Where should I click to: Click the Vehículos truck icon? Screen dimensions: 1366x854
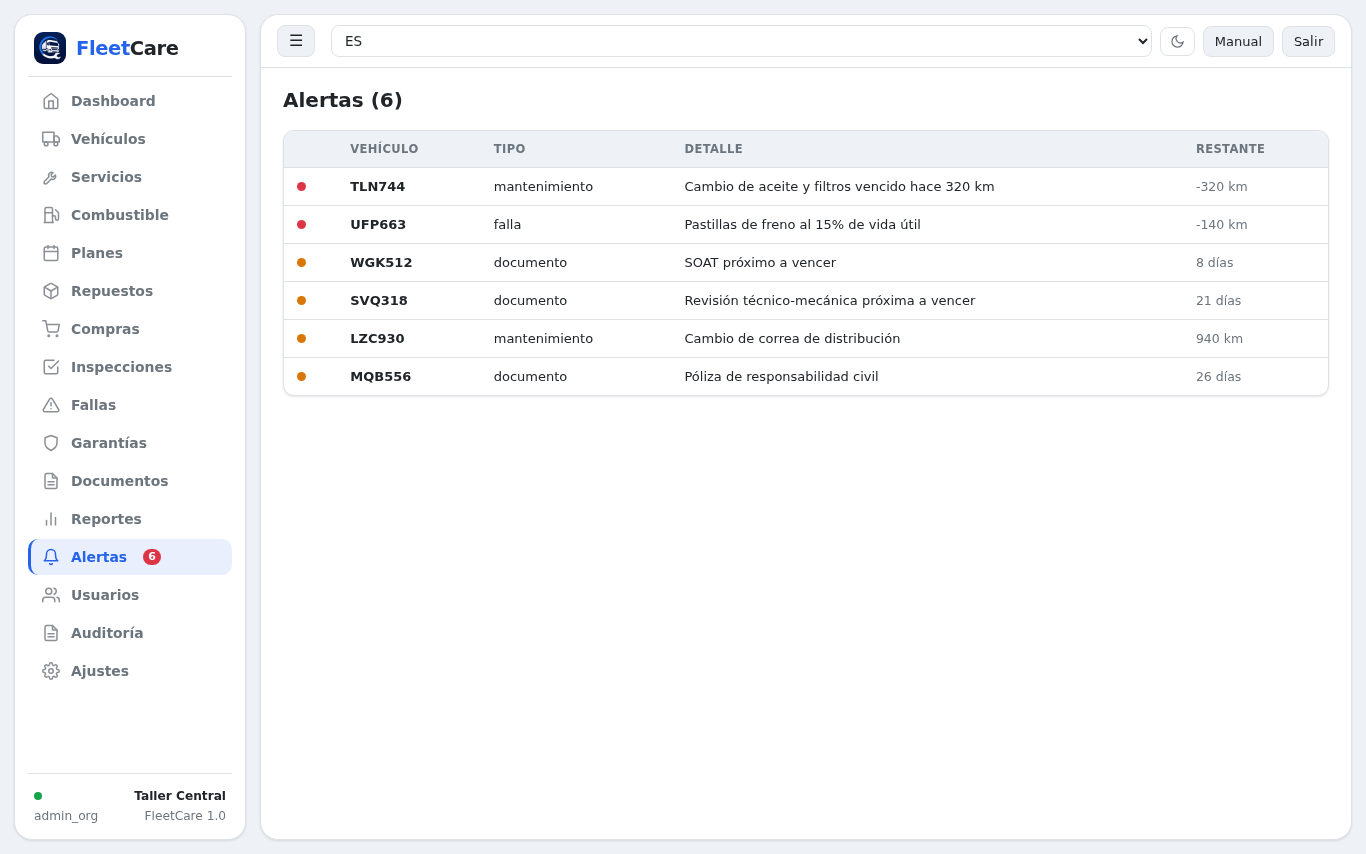[51, 139]
